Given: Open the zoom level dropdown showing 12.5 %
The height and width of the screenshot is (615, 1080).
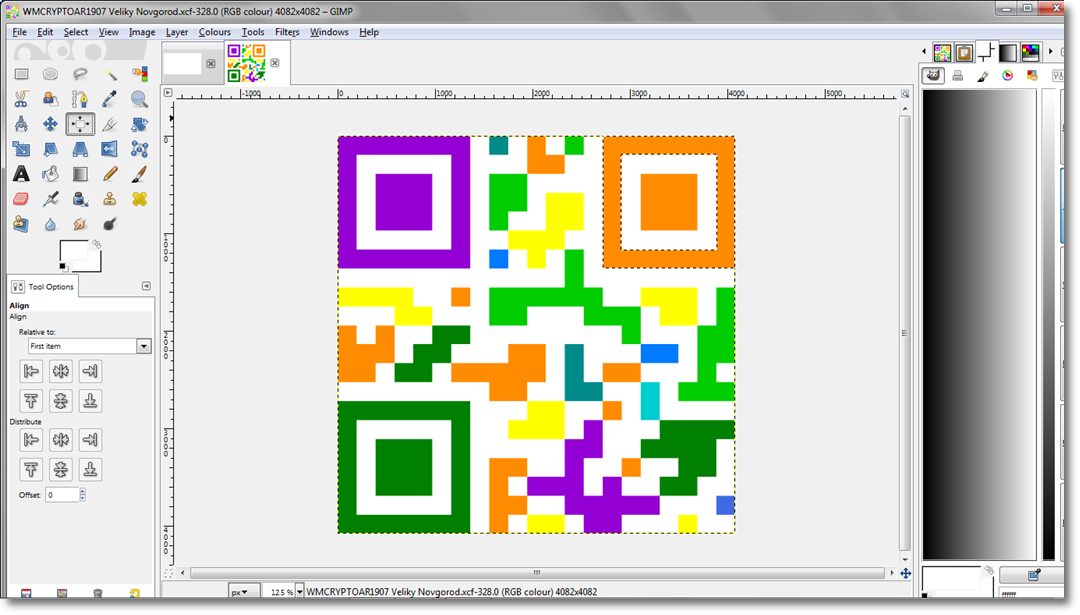Looking at the screenshot, I should (x=299, y=592).
